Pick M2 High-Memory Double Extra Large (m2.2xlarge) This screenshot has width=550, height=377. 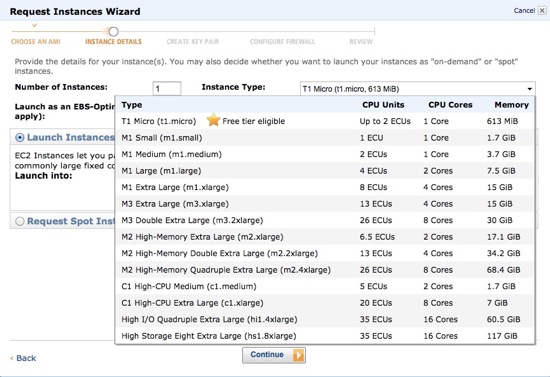[324, 253]
